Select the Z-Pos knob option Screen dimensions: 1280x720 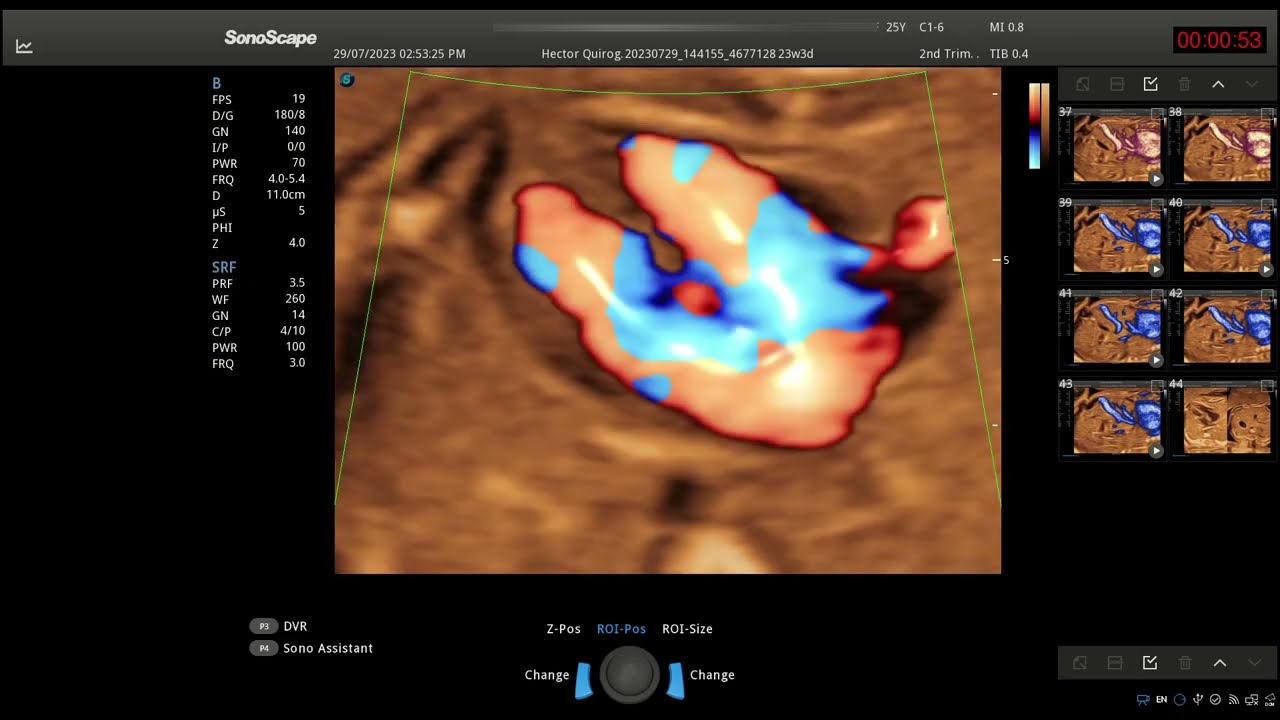(x=563, y=629)
